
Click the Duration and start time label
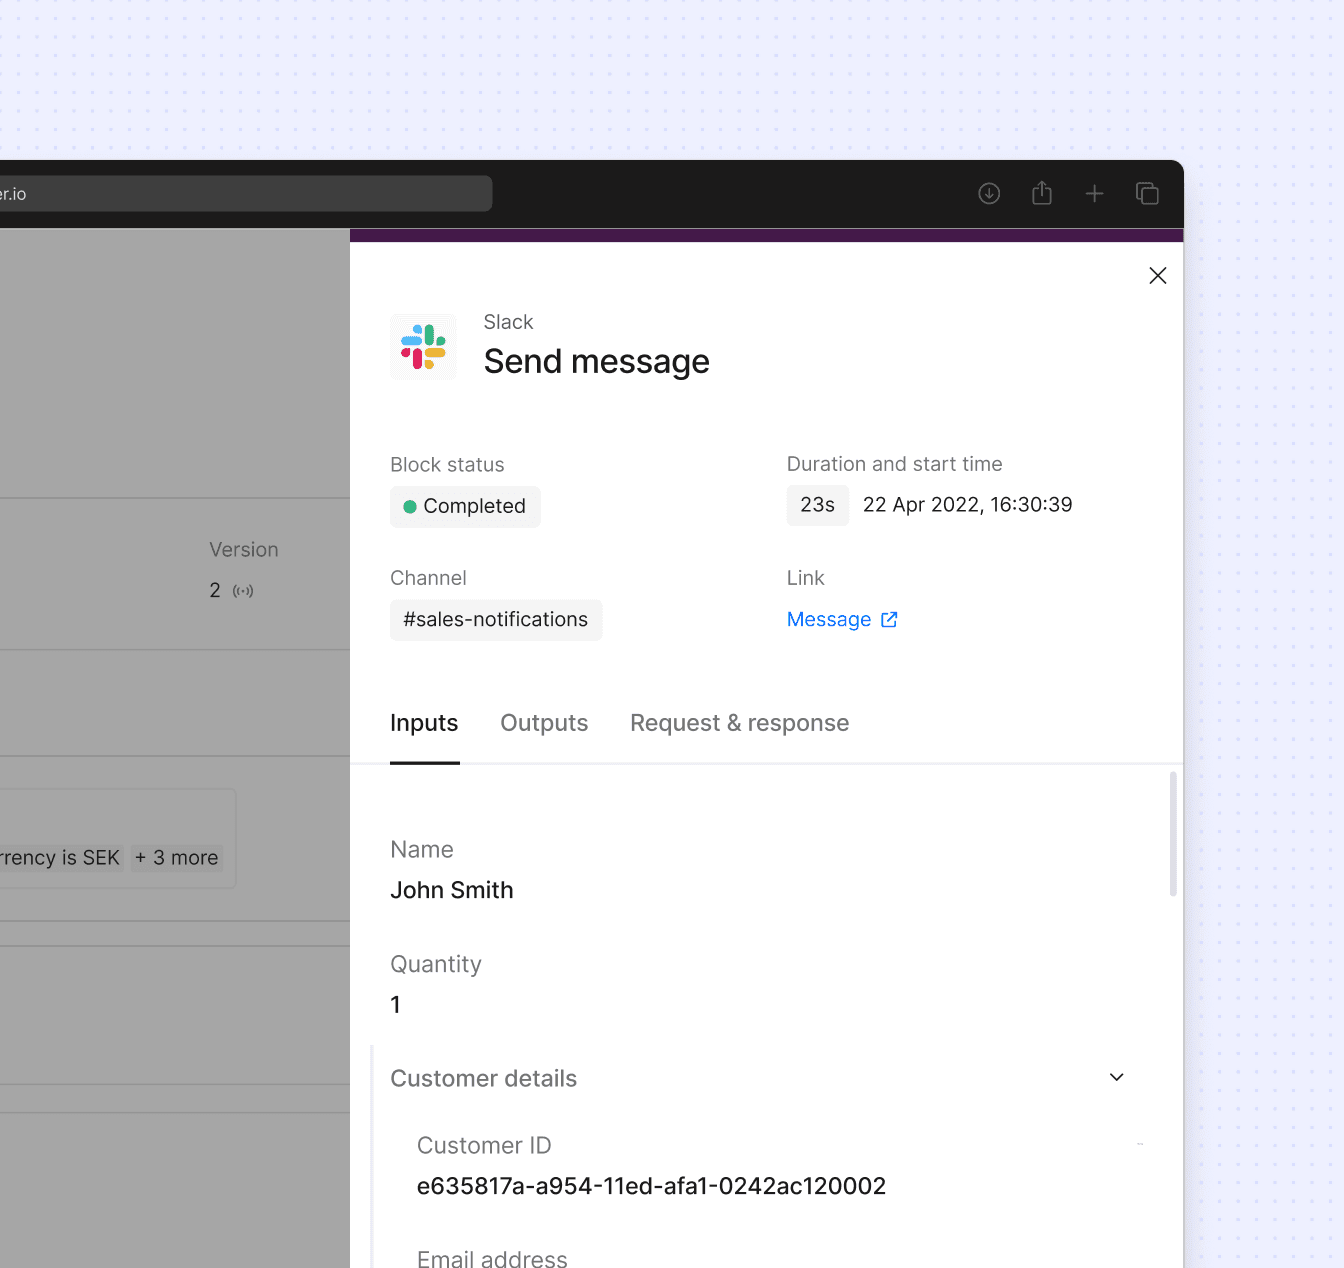[895, 464]
